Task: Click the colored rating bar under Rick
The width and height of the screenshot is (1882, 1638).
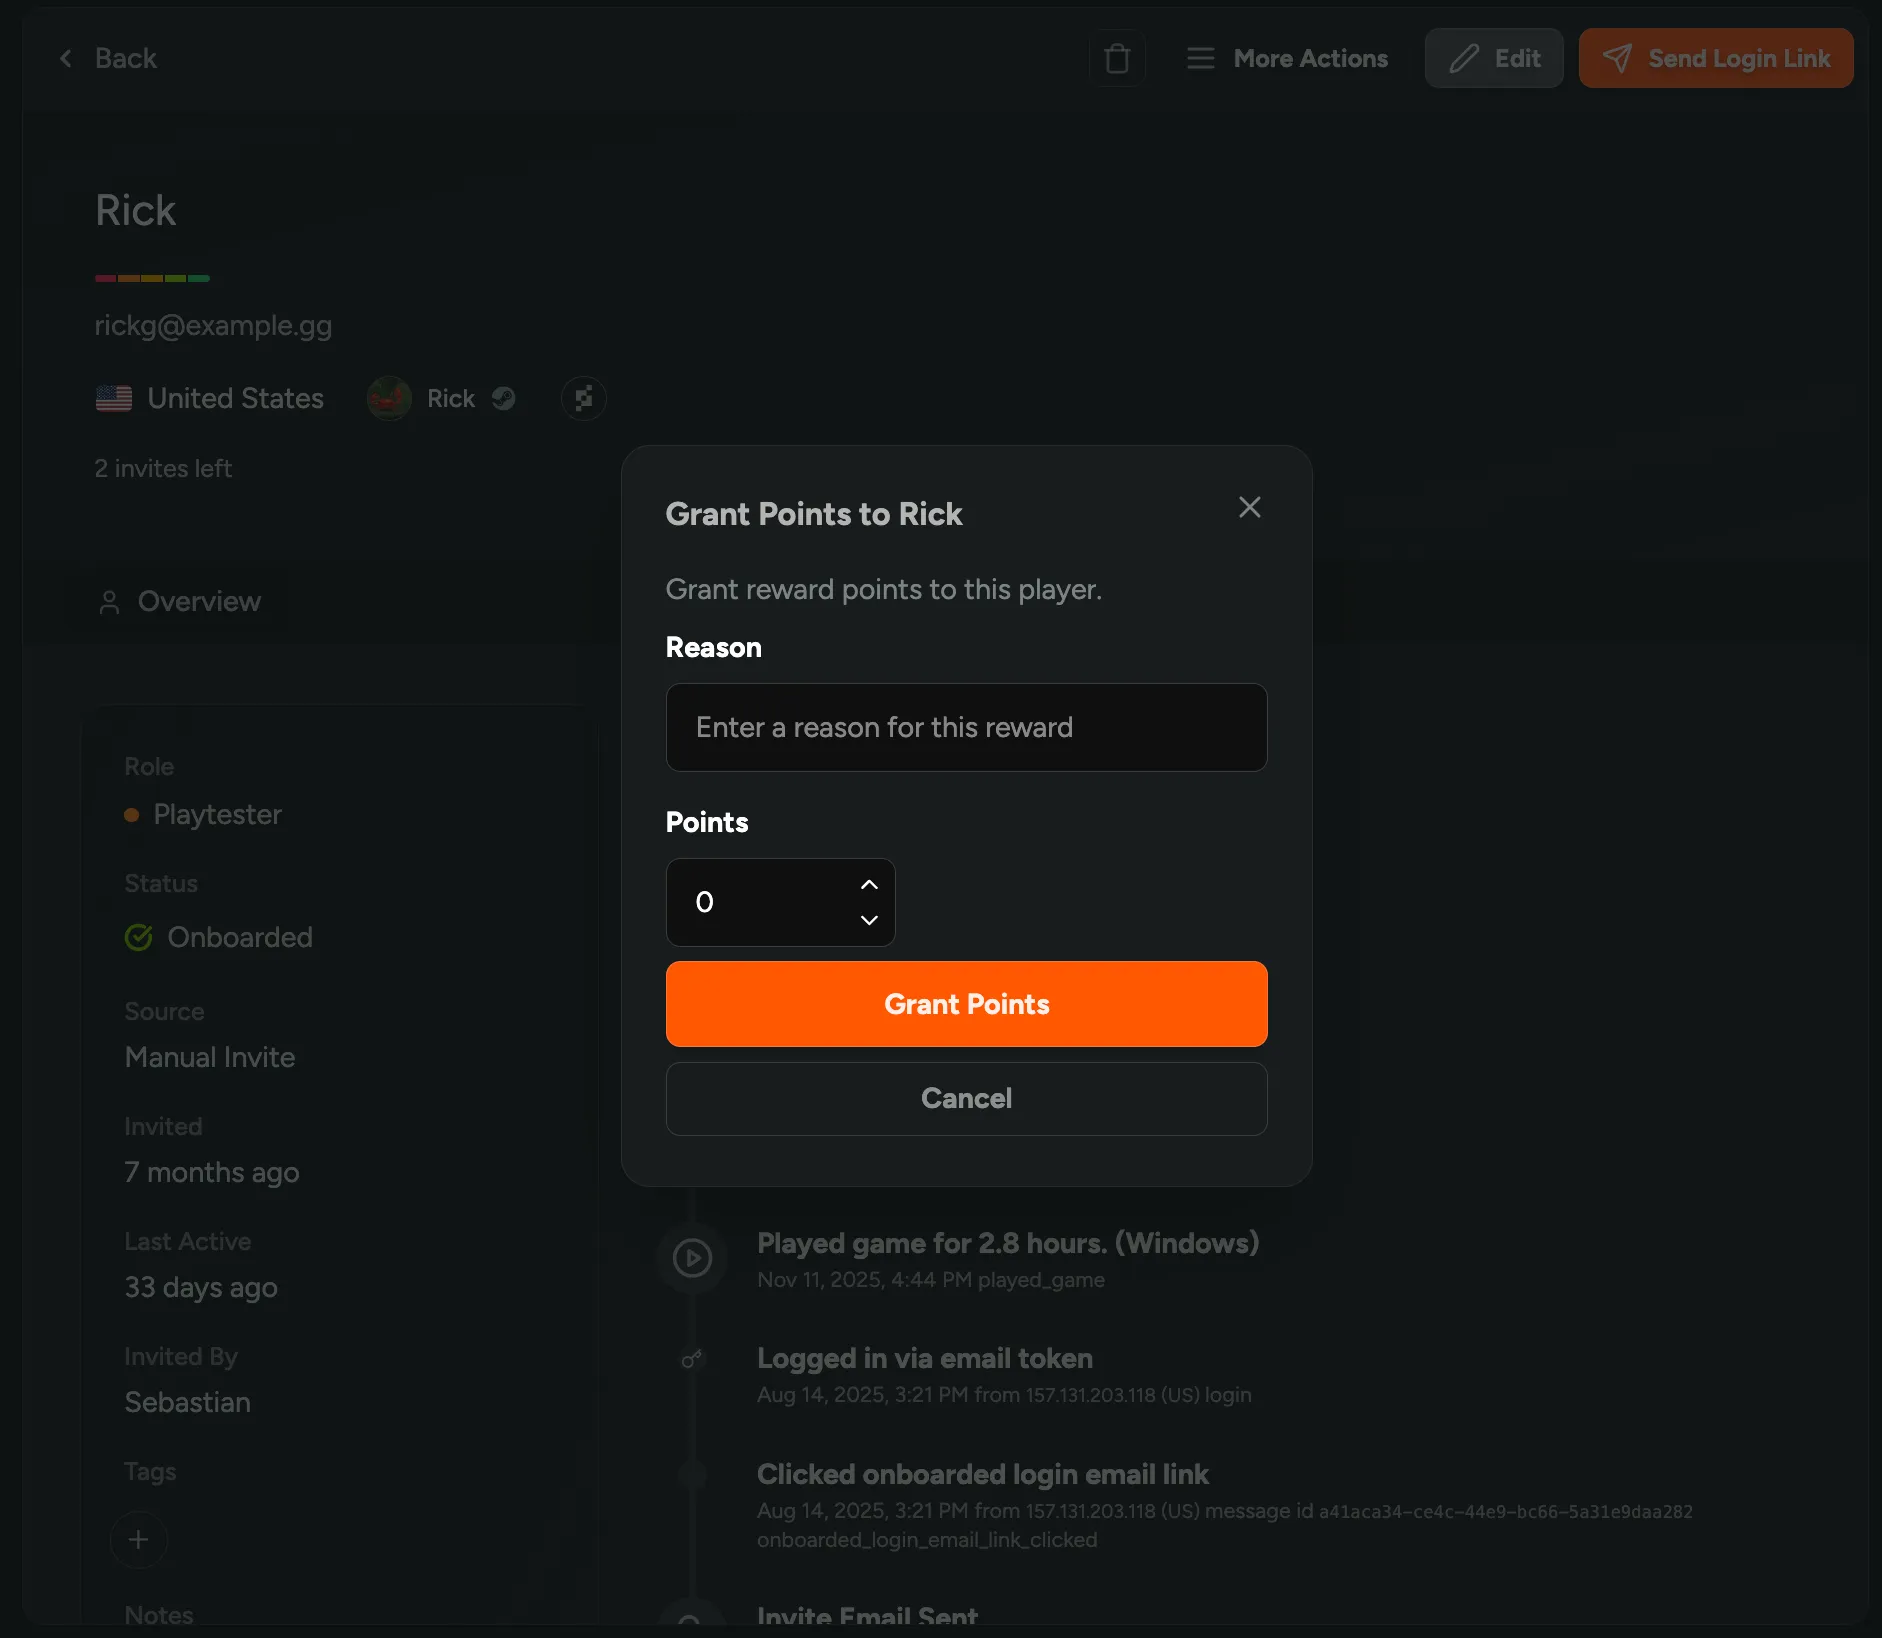Action: click(152, 277)
